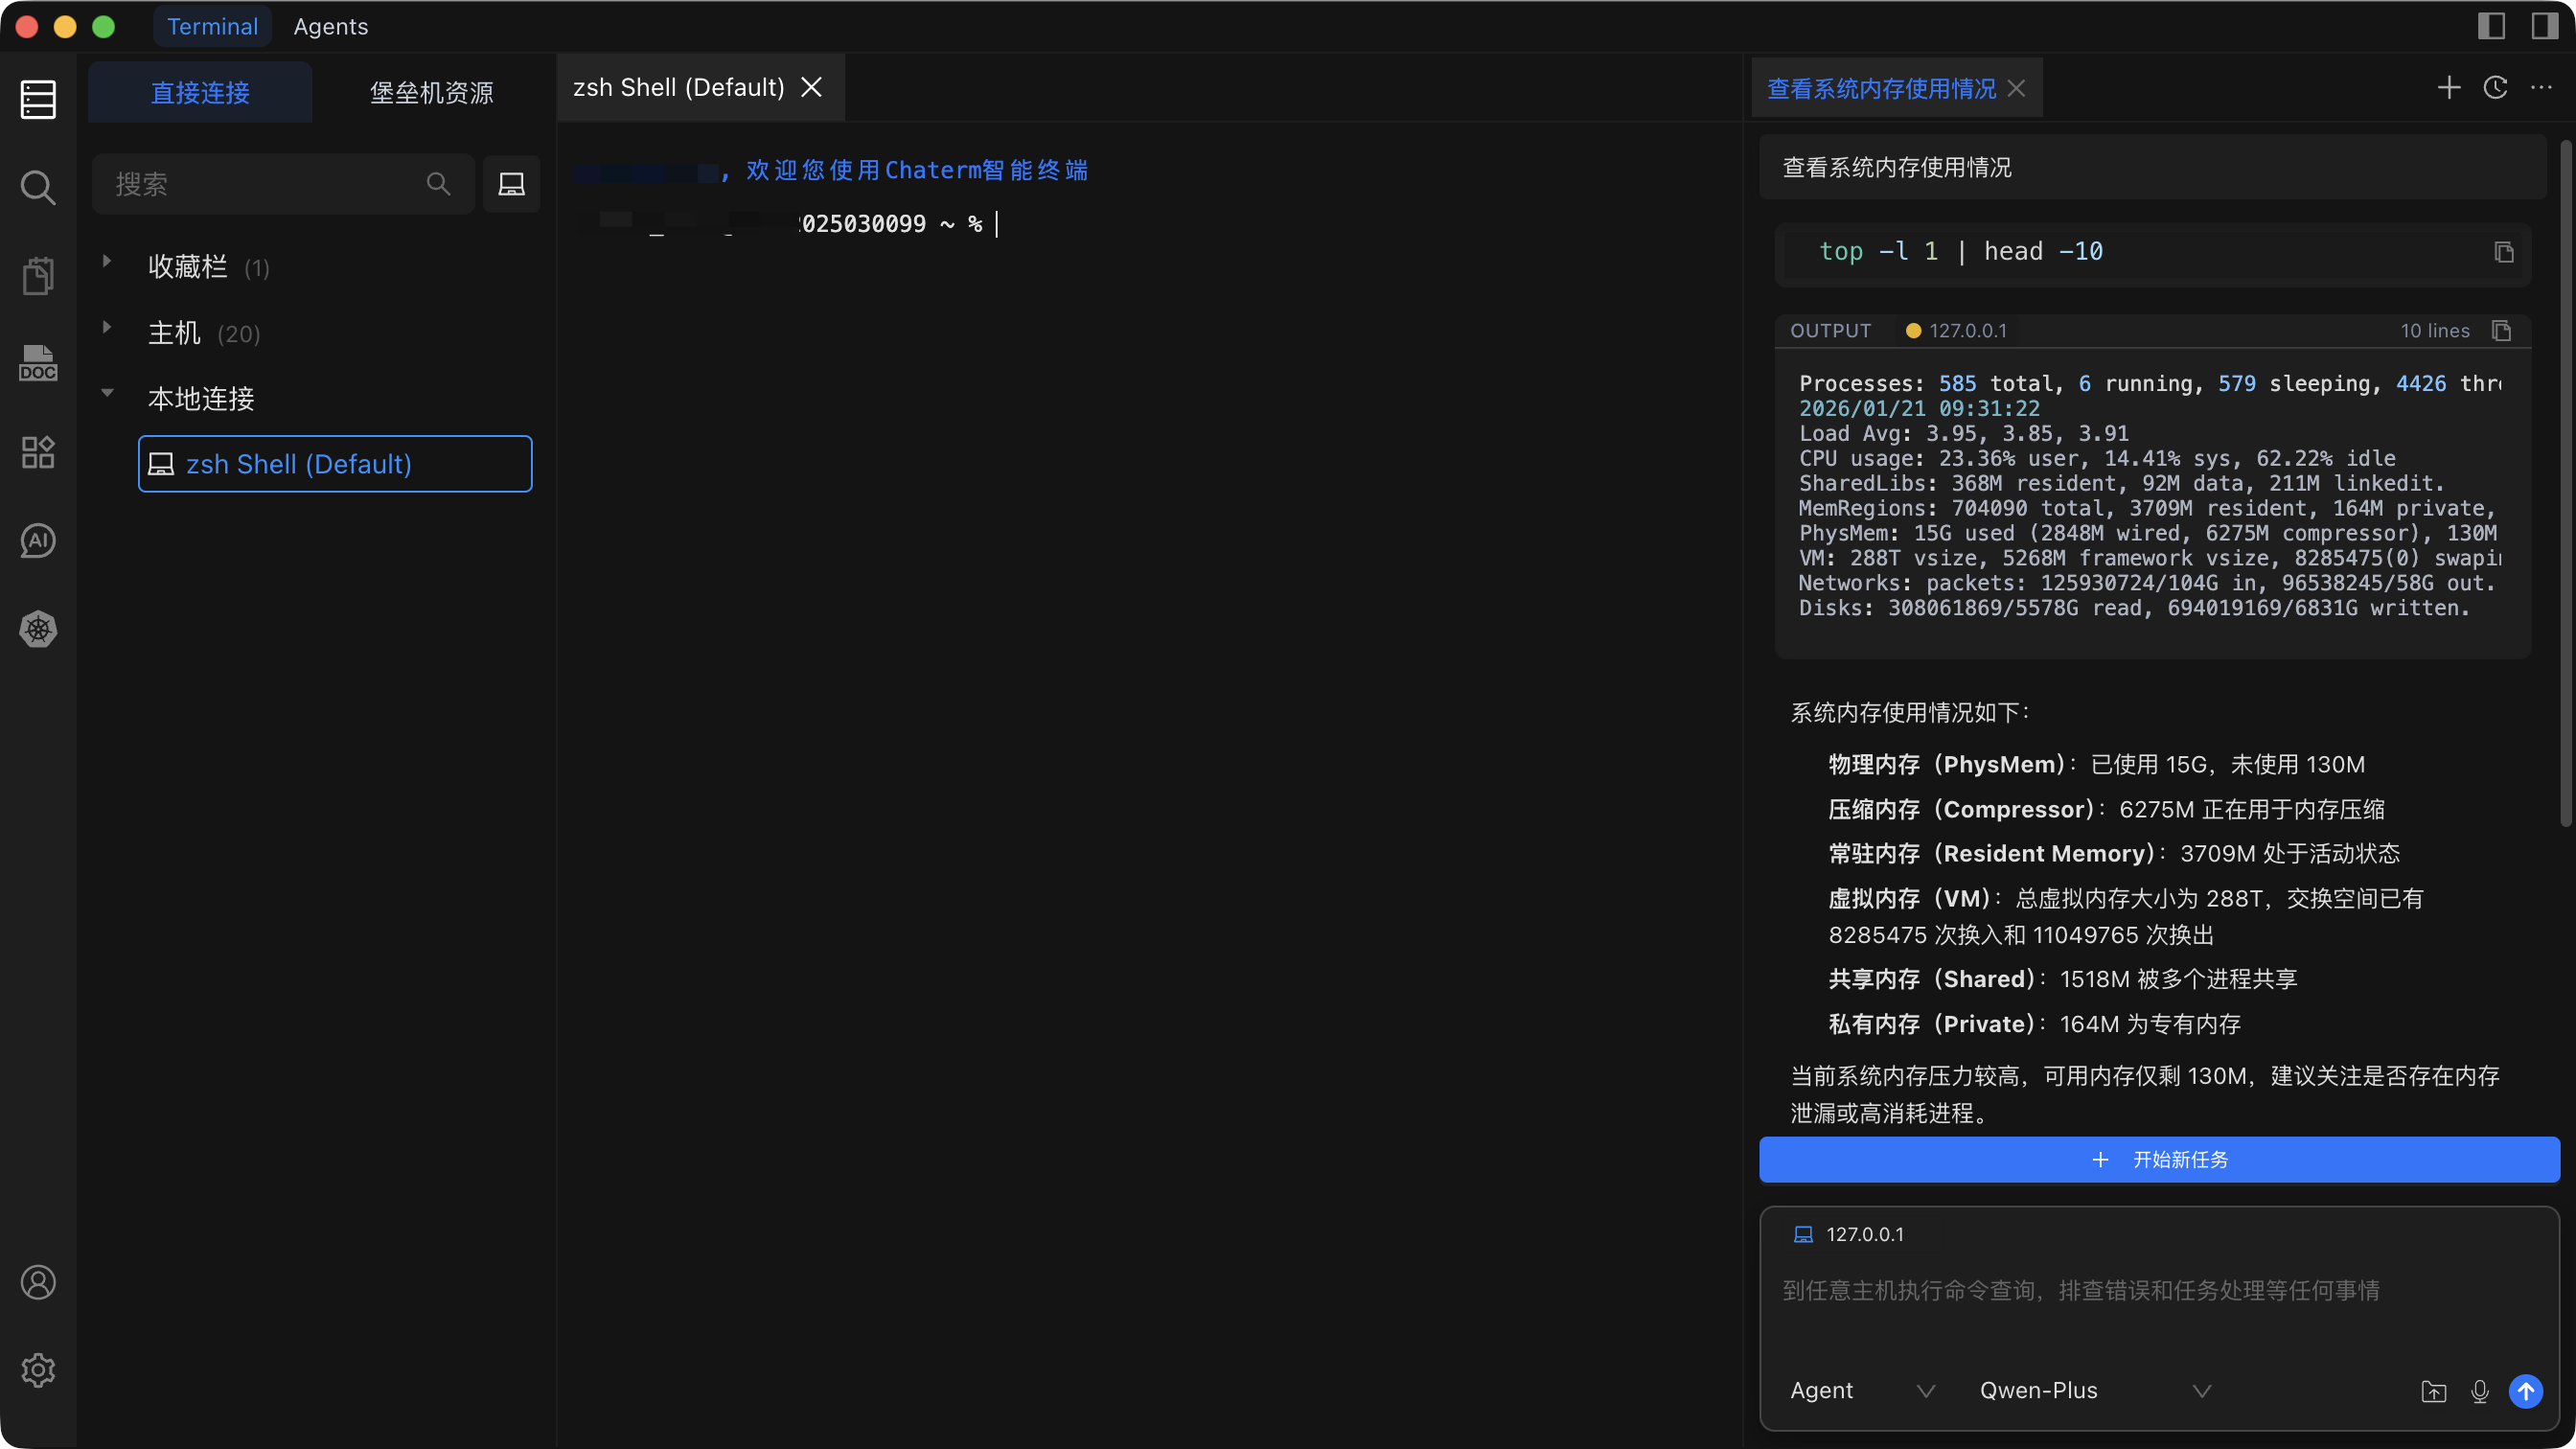Screen dimensions: 2576x1449
Task: Copy the top command with copy icon
Action: click(x=2503, y=252)
